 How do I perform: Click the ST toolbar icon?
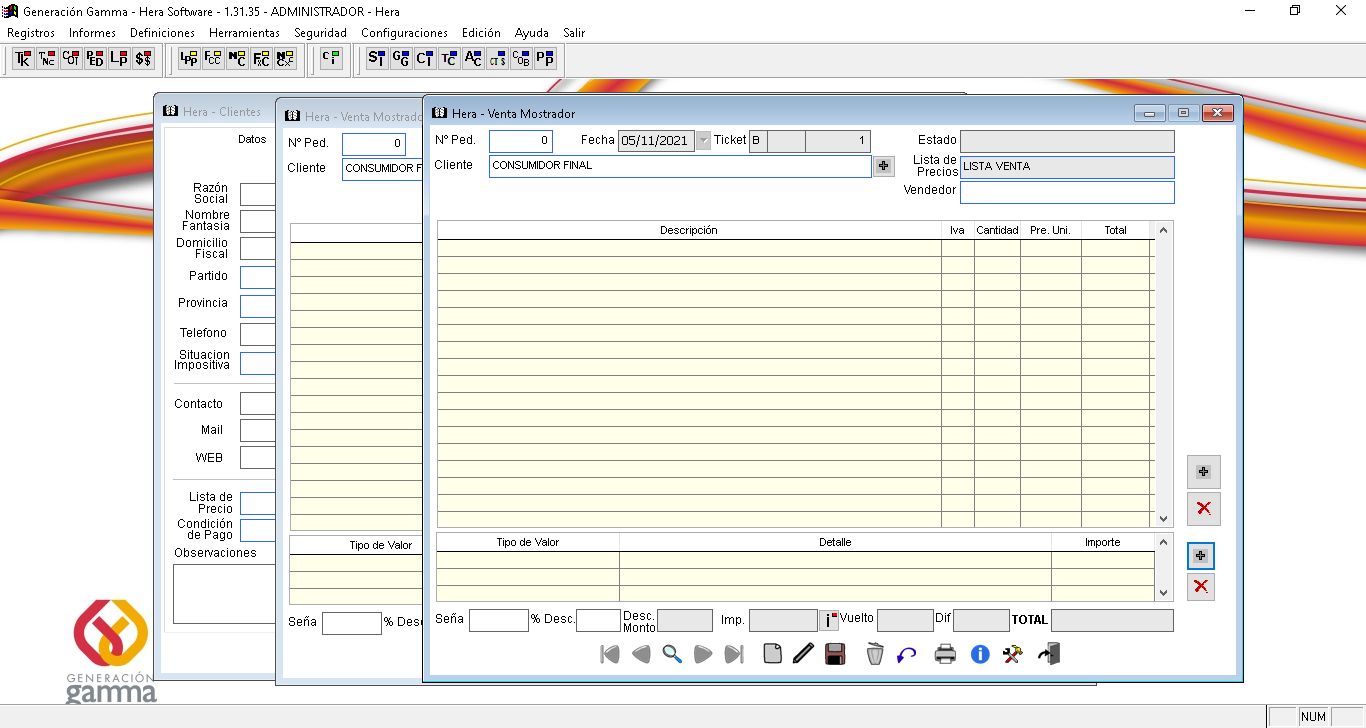pos(376,59)
